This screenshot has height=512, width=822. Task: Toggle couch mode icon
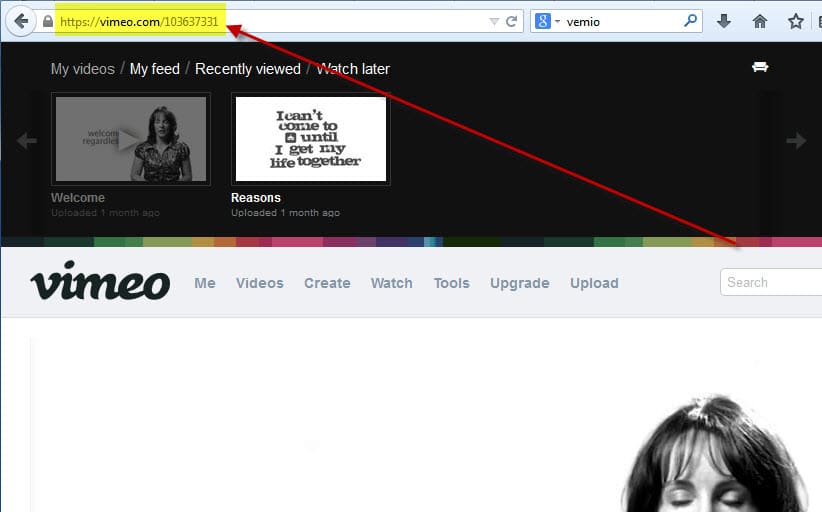click(760, 67)
